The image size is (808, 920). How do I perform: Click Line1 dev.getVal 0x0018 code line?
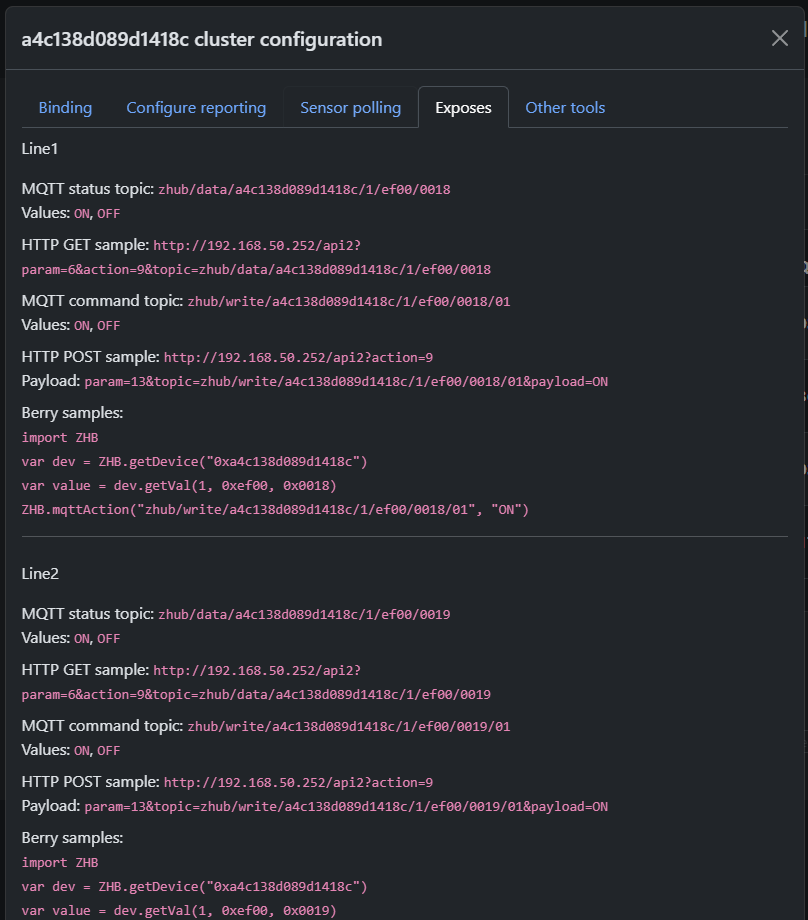pos(179,486)
